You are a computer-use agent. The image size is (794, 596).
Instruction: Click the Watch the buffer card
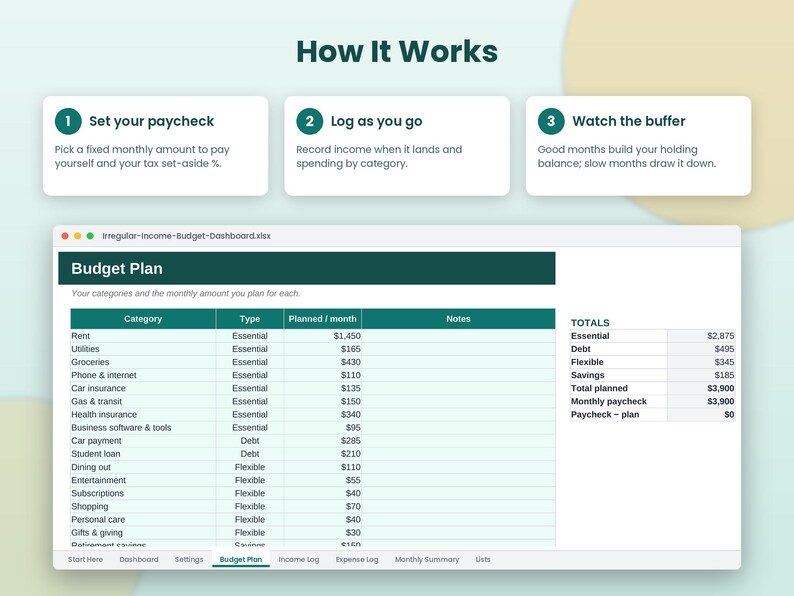pyautogui.click(x=639, y=146)
